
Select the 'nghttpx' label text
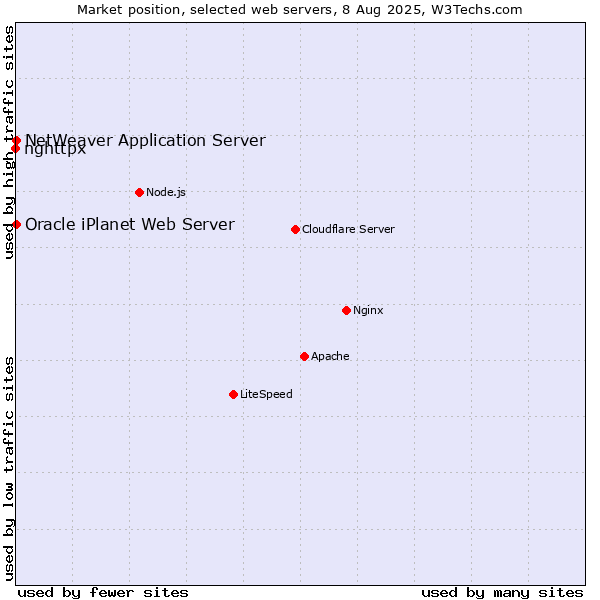[55, 150]
